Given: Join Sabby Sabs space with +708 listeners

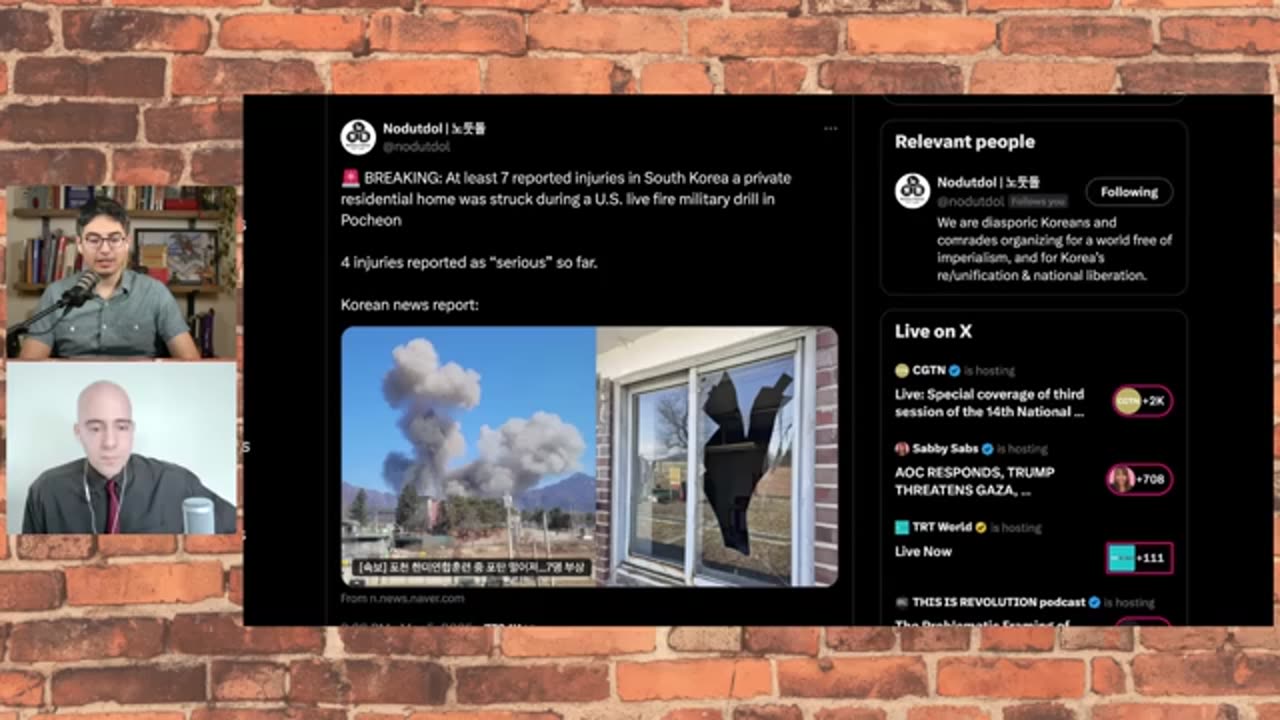Looking at the screenshot, I should coord(1139,479).
